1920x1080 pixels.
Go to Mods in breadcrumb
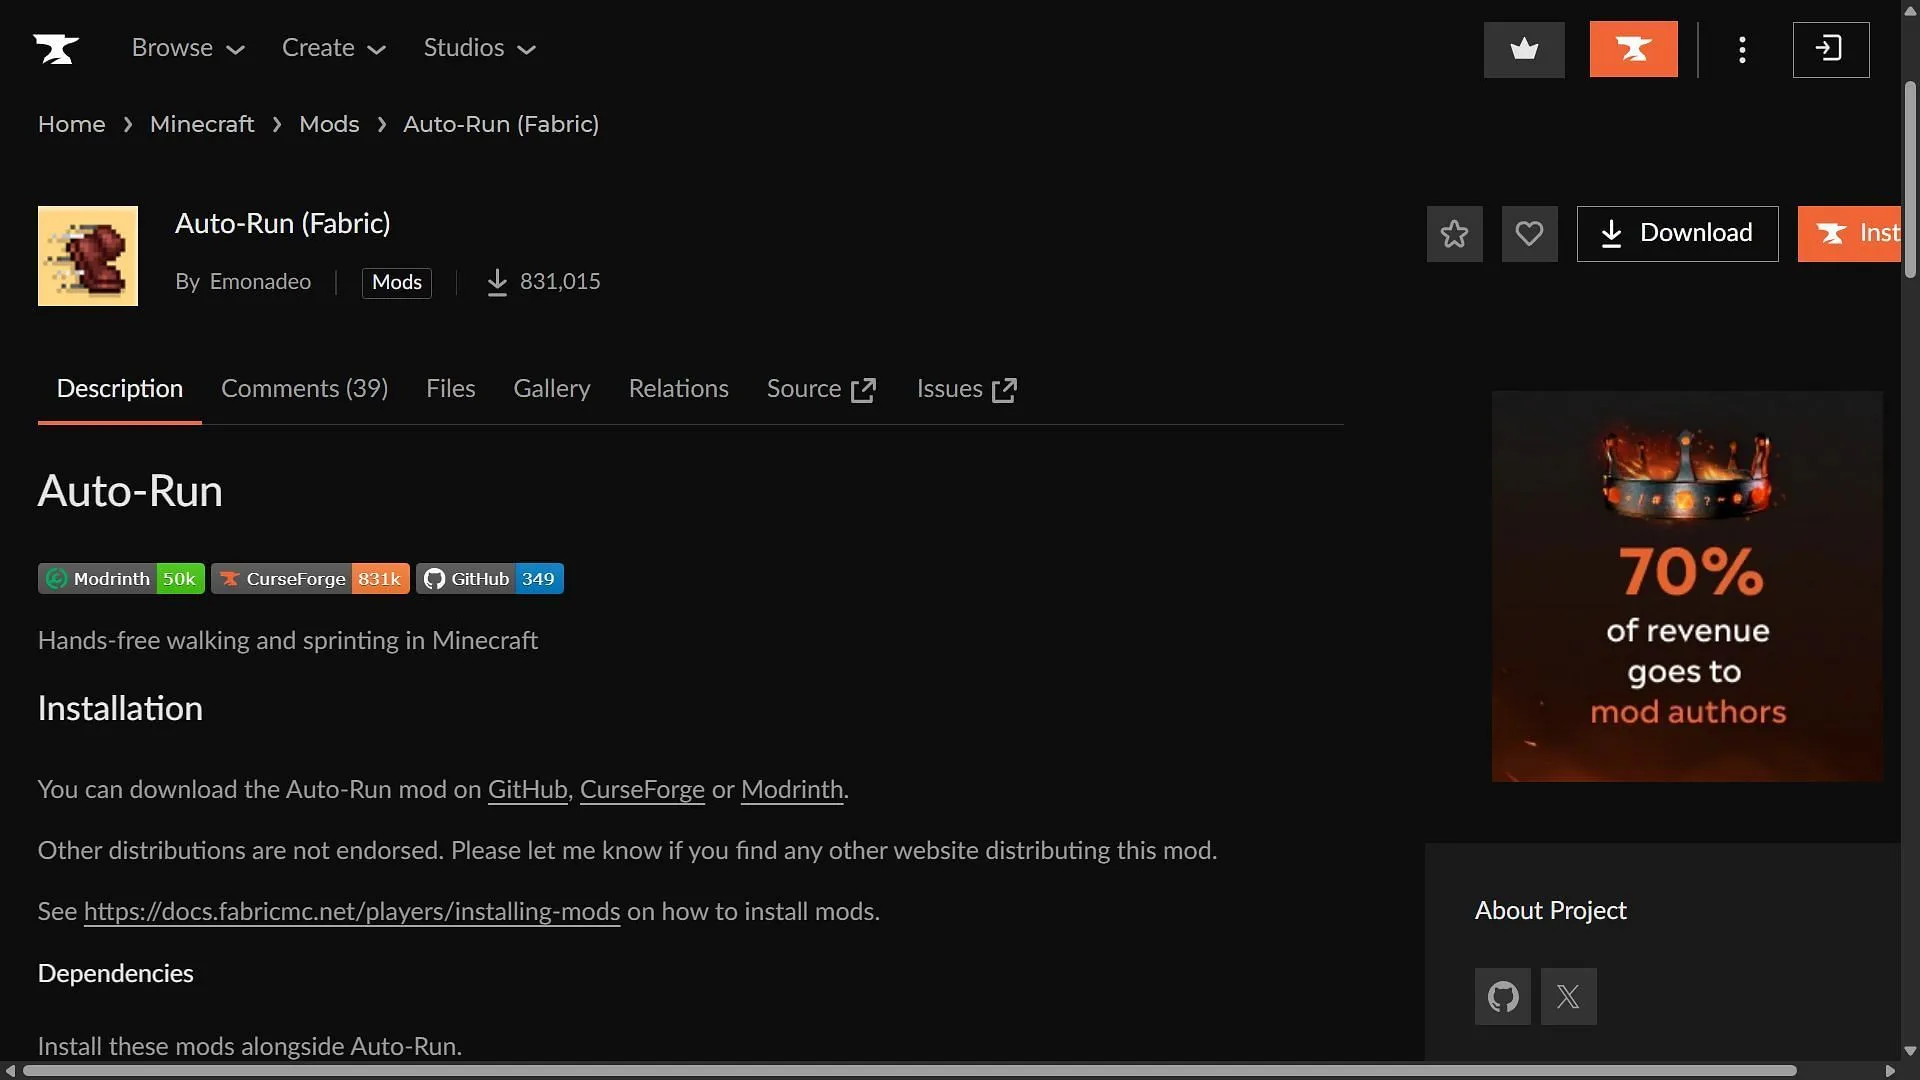click(329, 124)
